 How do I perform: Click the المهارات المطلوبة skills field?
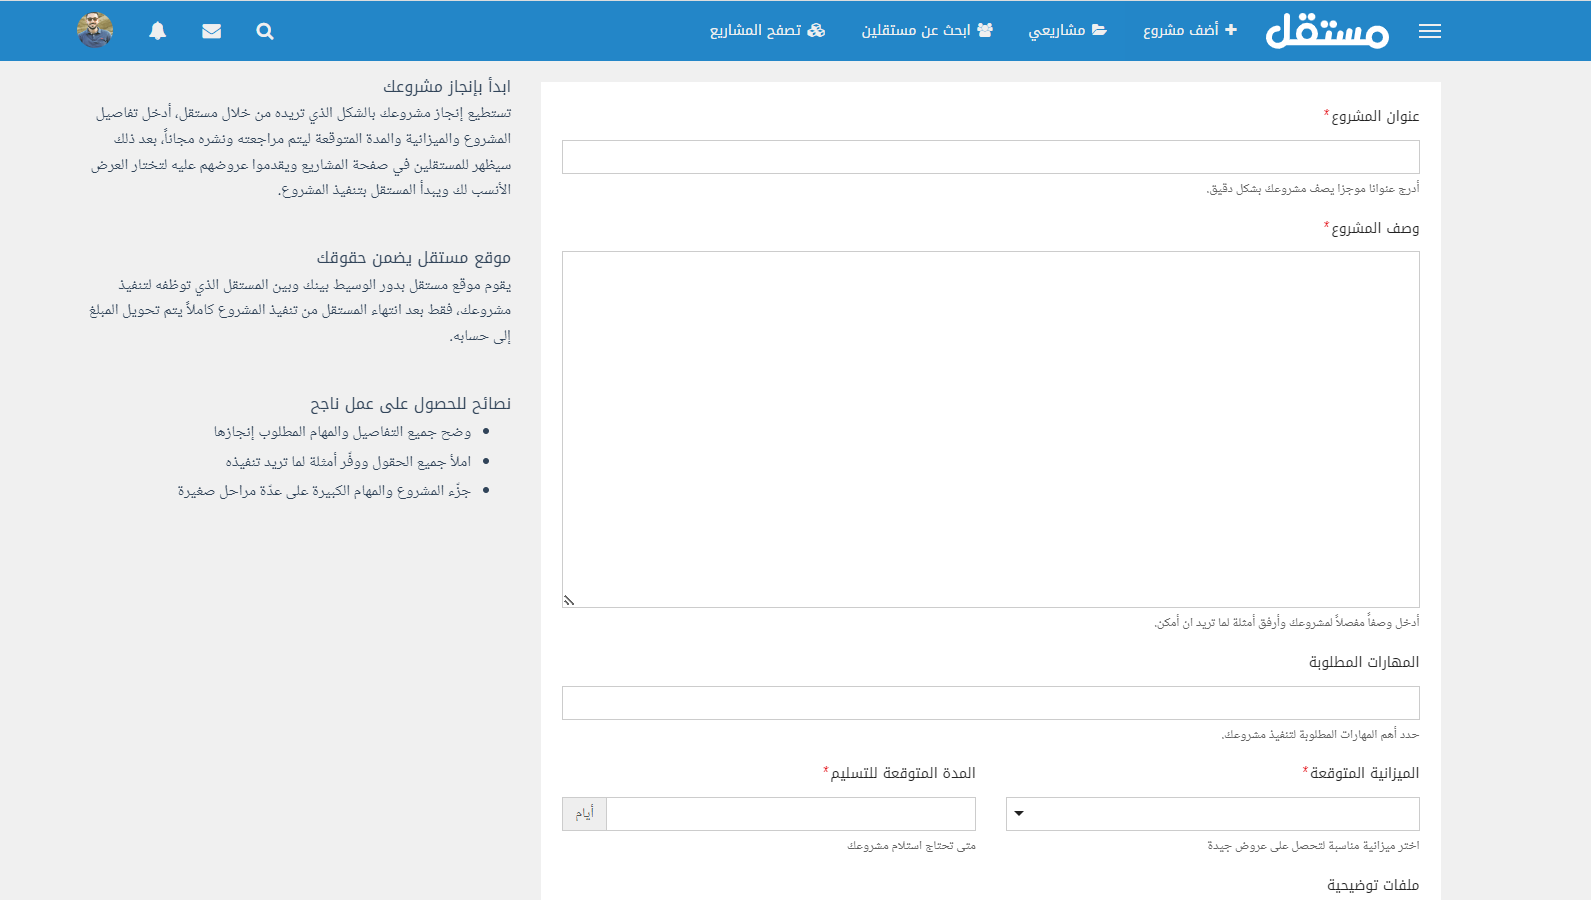coord(990,703)
